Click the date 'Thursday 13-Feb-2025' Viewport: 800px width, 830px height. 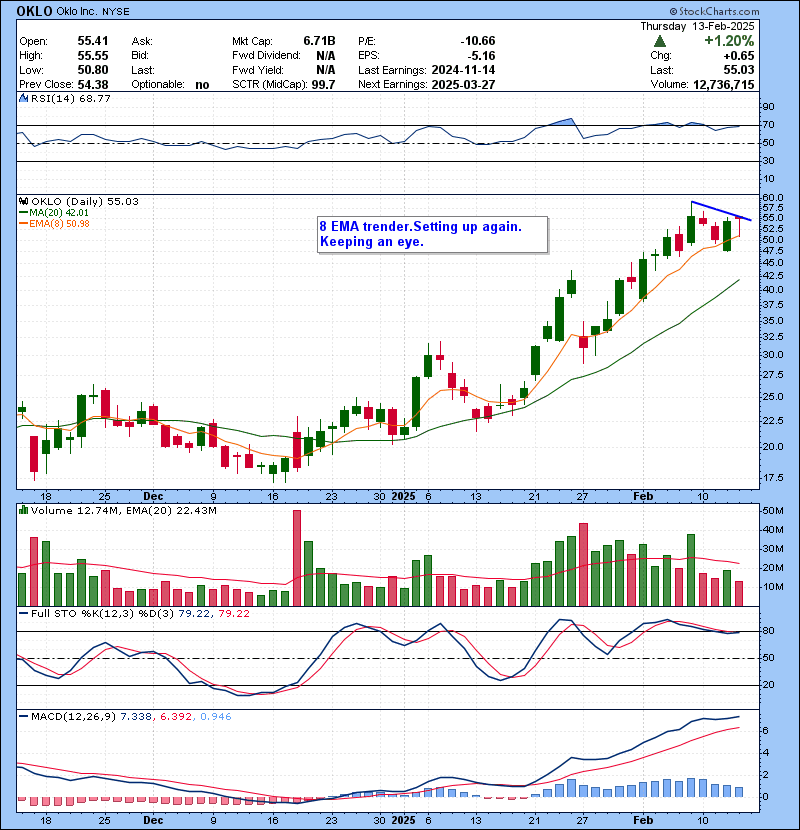pos(697,26)
